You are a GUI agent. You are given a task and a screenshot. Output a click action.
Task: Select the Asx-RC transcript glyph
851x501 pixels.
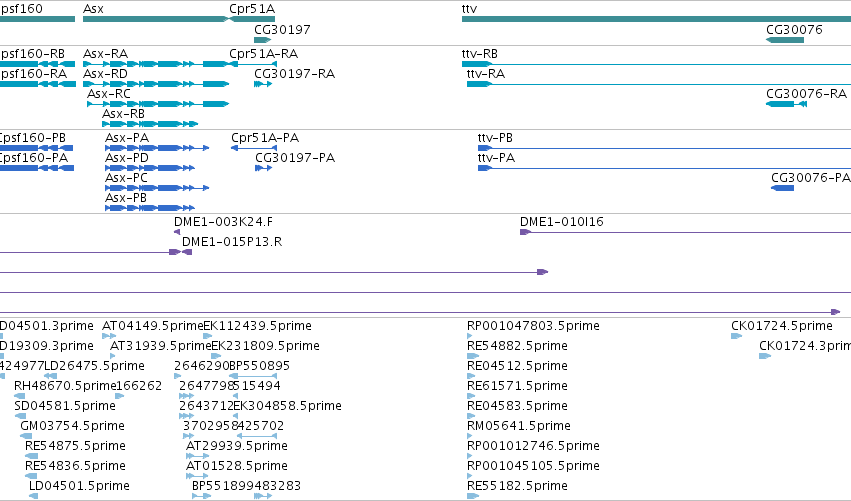click(158, 104)
